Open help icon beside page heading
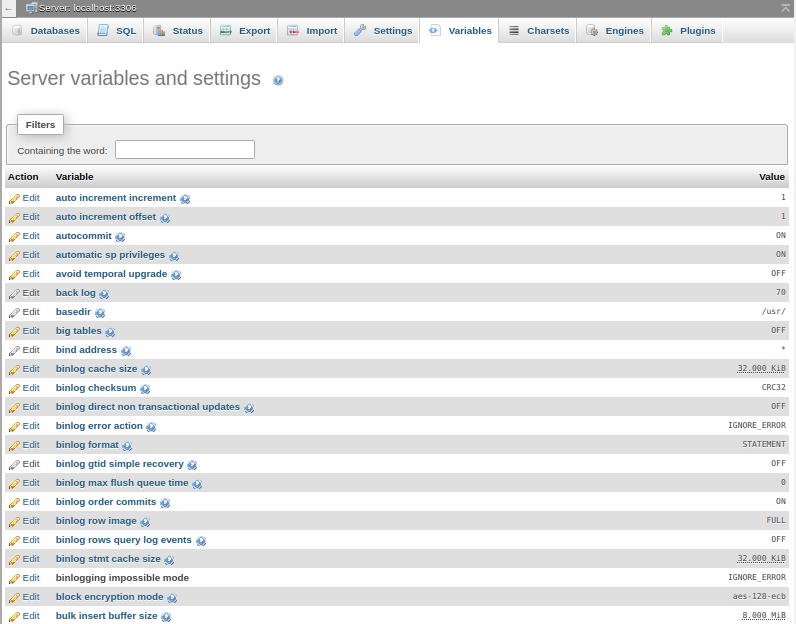This screenshot has width=796, height=624. coord(278,80)
